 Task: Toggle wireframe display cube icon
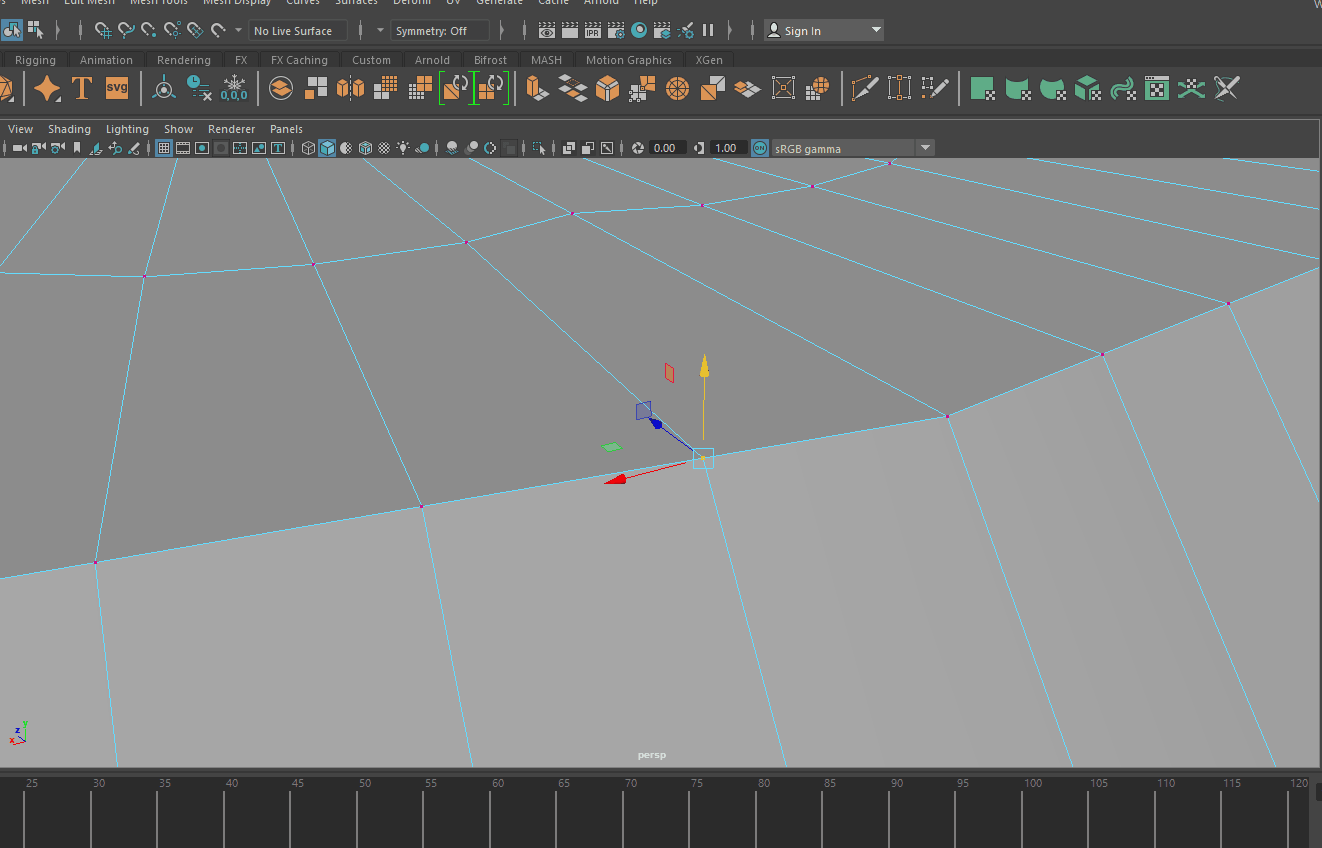(308, 148)
